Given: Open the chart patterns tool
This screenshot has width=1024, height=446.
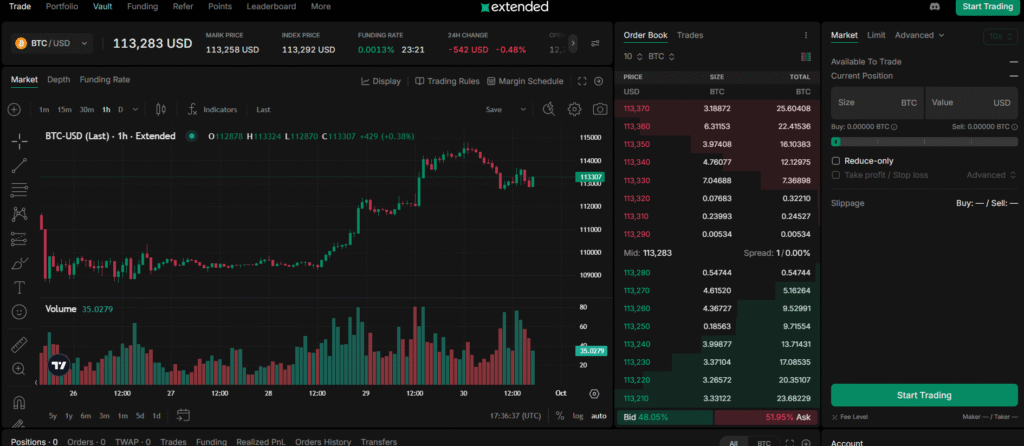Looking at the screenshot, I should click(20, 214).
